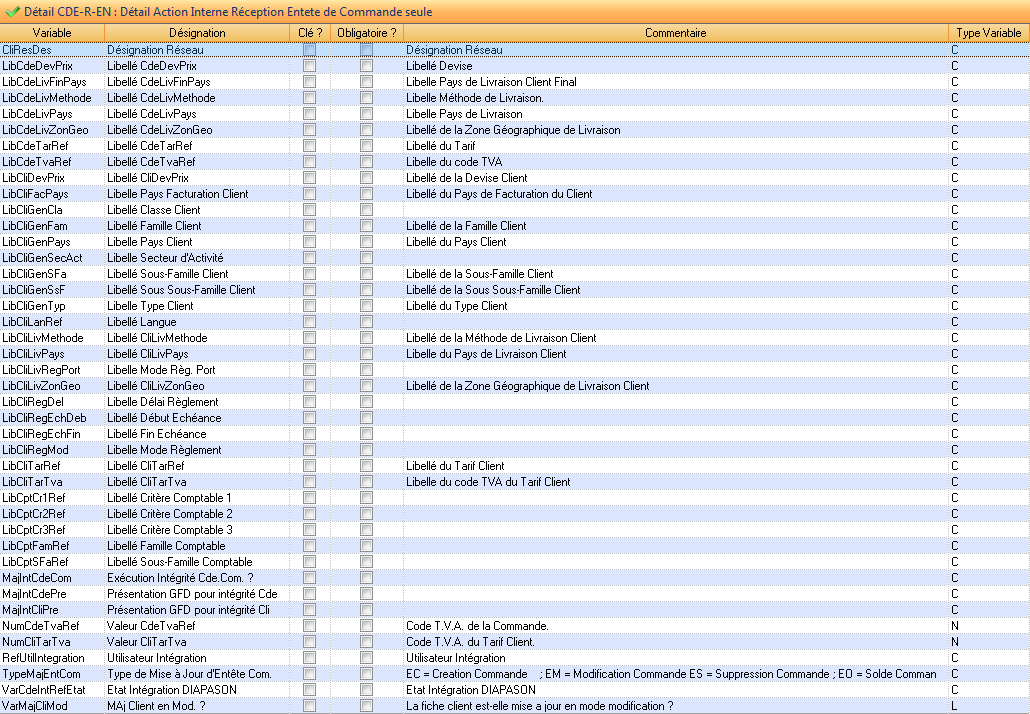Click the Commentaire column header
The image size is (1030, 714).
coord(675,33)
